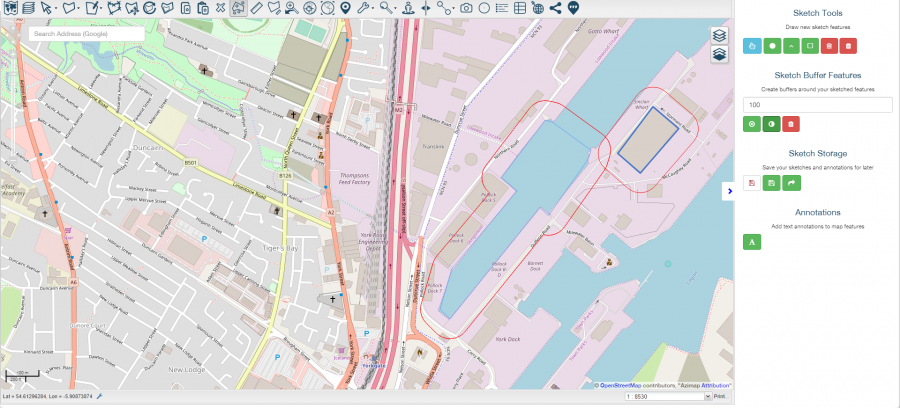Click the Search Address (Google) field

click(x=87, y=34)
